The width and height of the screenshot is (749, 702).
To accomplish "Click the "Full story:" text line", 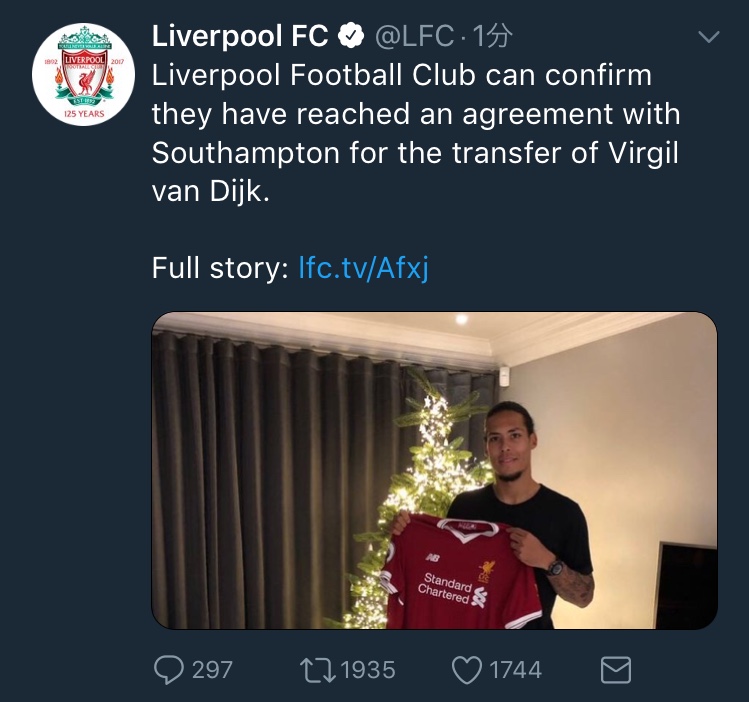I will [x=219, y=268].
